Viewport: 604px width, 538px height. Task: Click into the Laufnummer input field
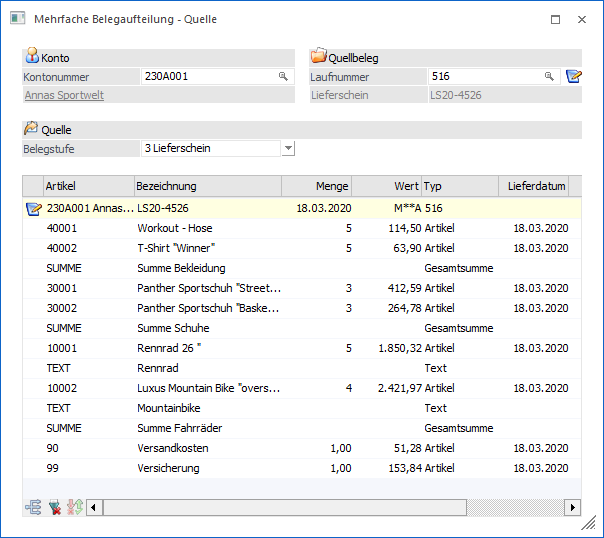[484, 76]
